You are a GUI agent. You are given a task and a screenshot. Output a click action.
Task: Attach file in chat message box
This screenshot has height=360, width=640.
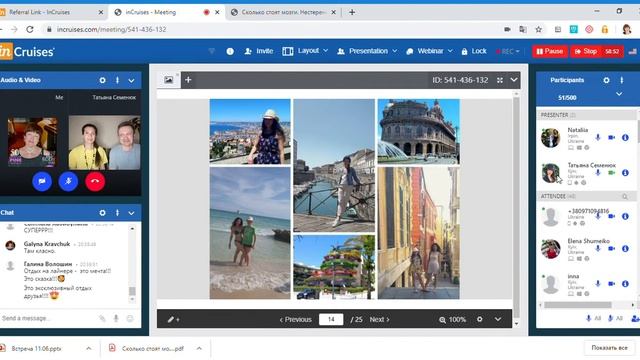102,318
